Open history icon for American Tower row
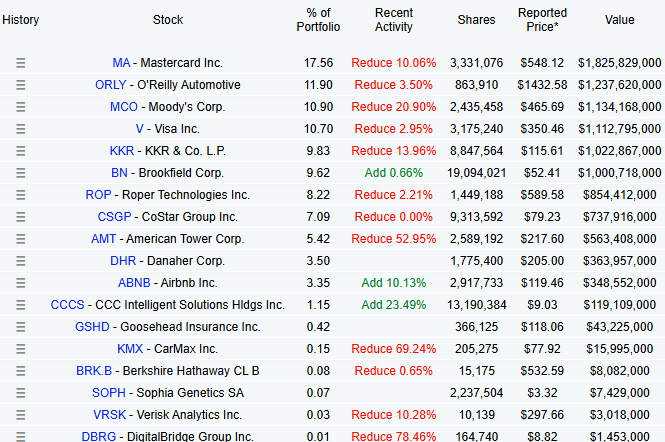This screenshot has height=442, width=665. click(20, 239)
